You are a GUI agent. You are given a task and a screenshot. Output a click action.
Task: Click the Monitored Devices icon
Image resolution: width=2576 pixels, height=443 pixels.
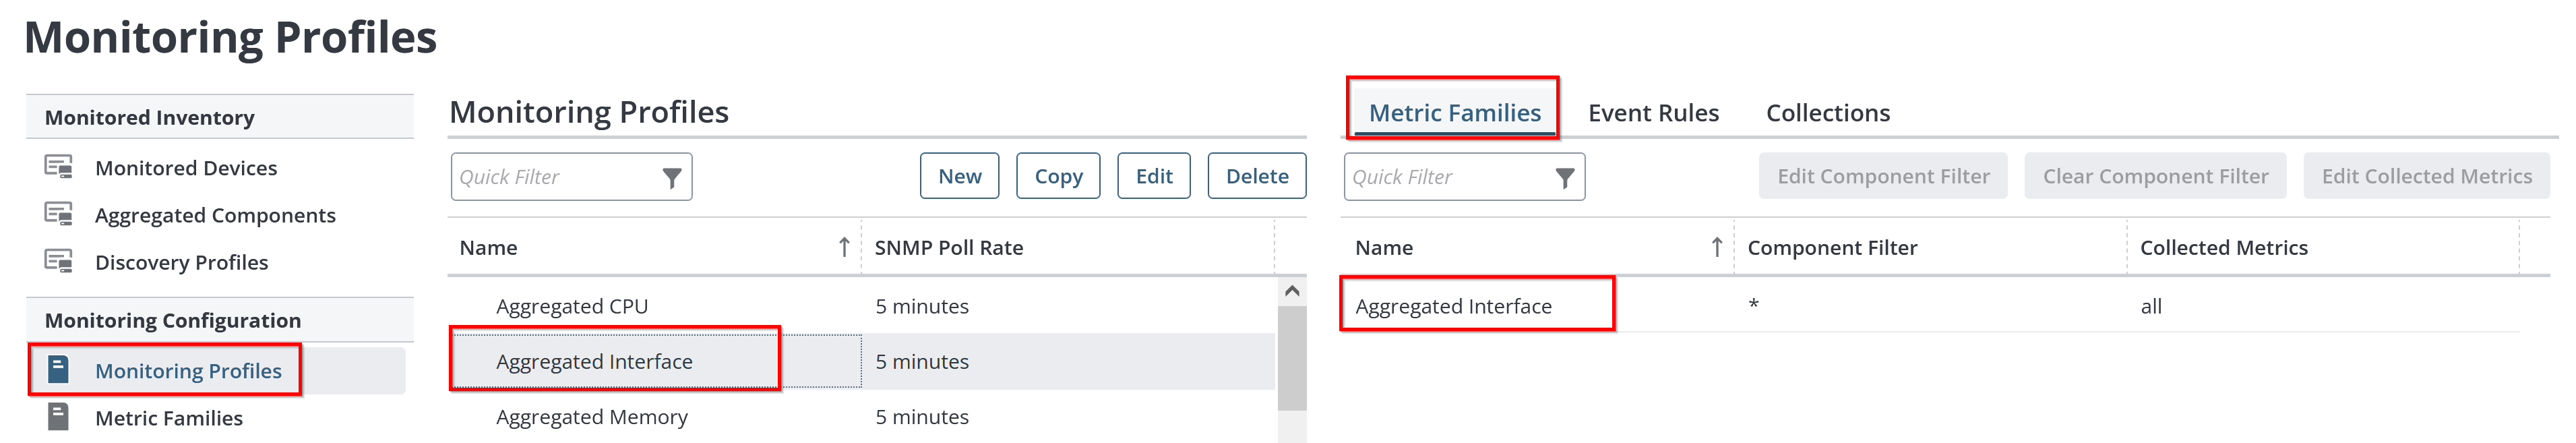(x=59, y=167)
